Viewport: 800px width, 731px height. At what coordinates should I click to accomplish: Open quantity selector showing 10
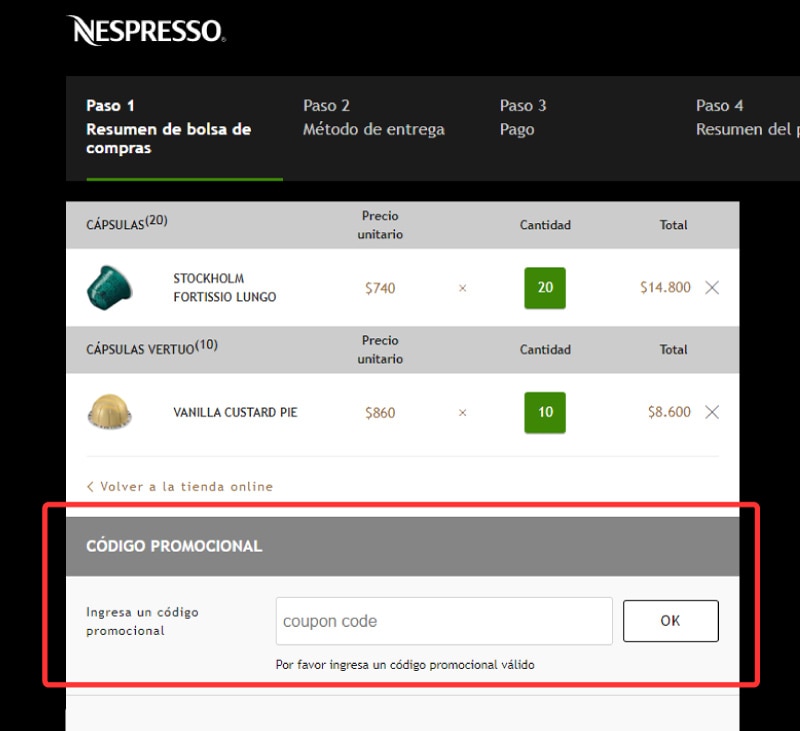(545, 412)
